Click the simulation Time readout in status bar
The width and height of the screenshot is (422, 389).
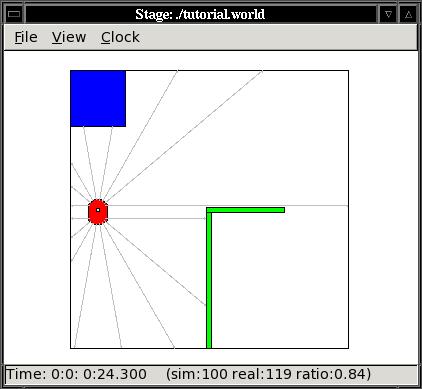point(76,374)
